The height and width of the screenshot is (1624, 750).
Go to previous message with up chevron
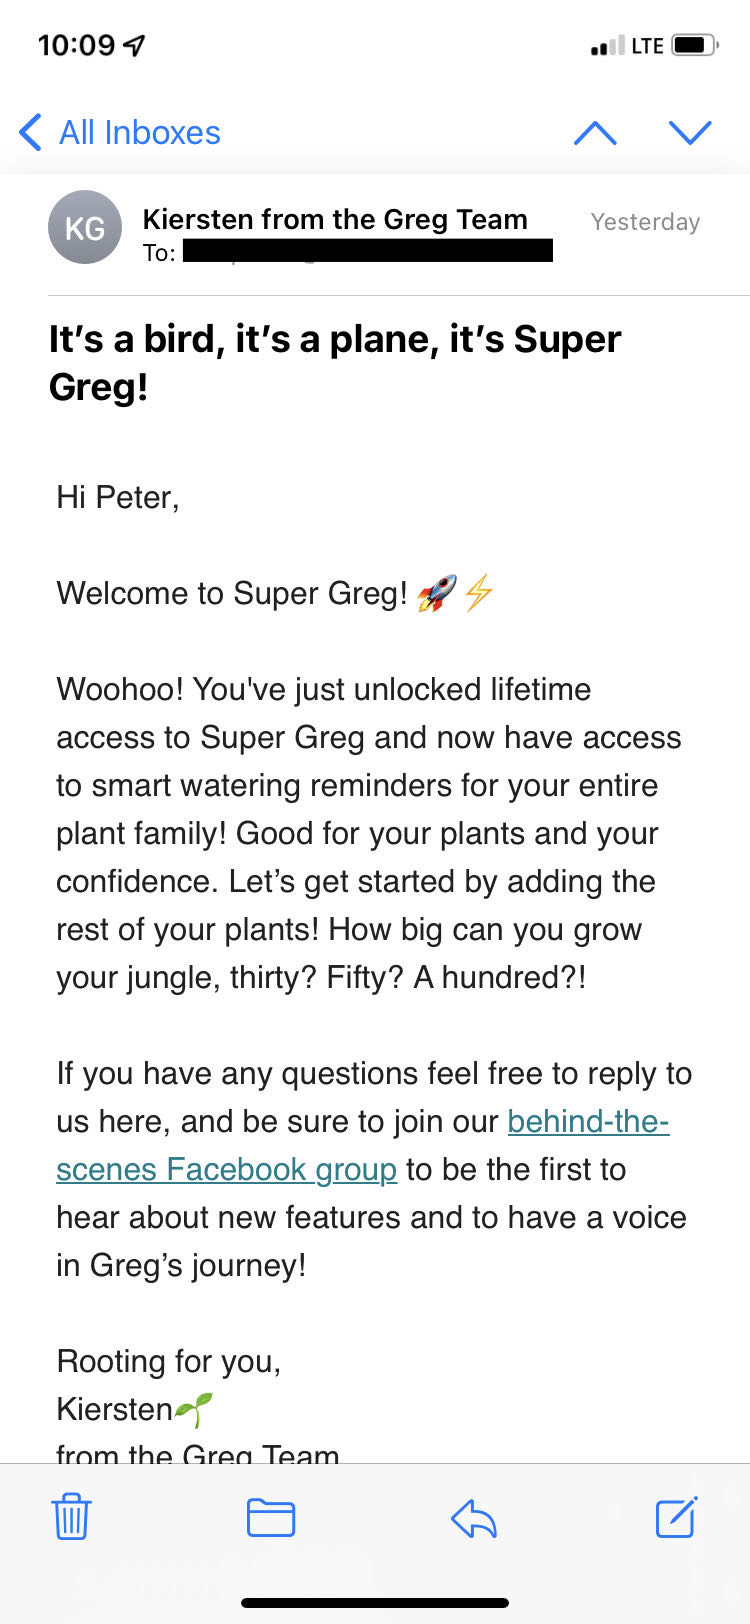[595, 133]
